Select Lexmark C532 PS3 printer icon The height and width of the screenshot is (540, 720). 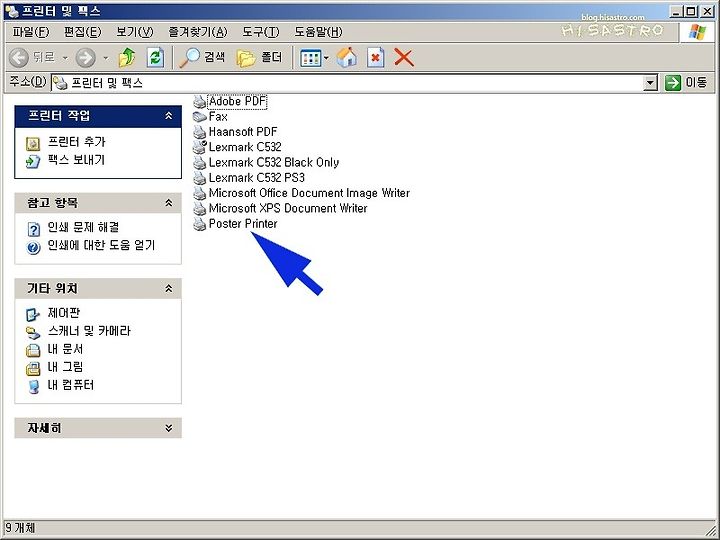point(200,178)
